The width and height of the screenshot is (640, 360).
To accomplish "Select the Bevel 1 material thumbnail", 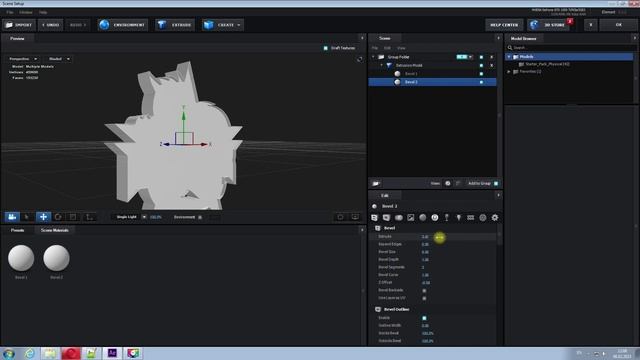I will pyautogui.click(x=21, y=258).
